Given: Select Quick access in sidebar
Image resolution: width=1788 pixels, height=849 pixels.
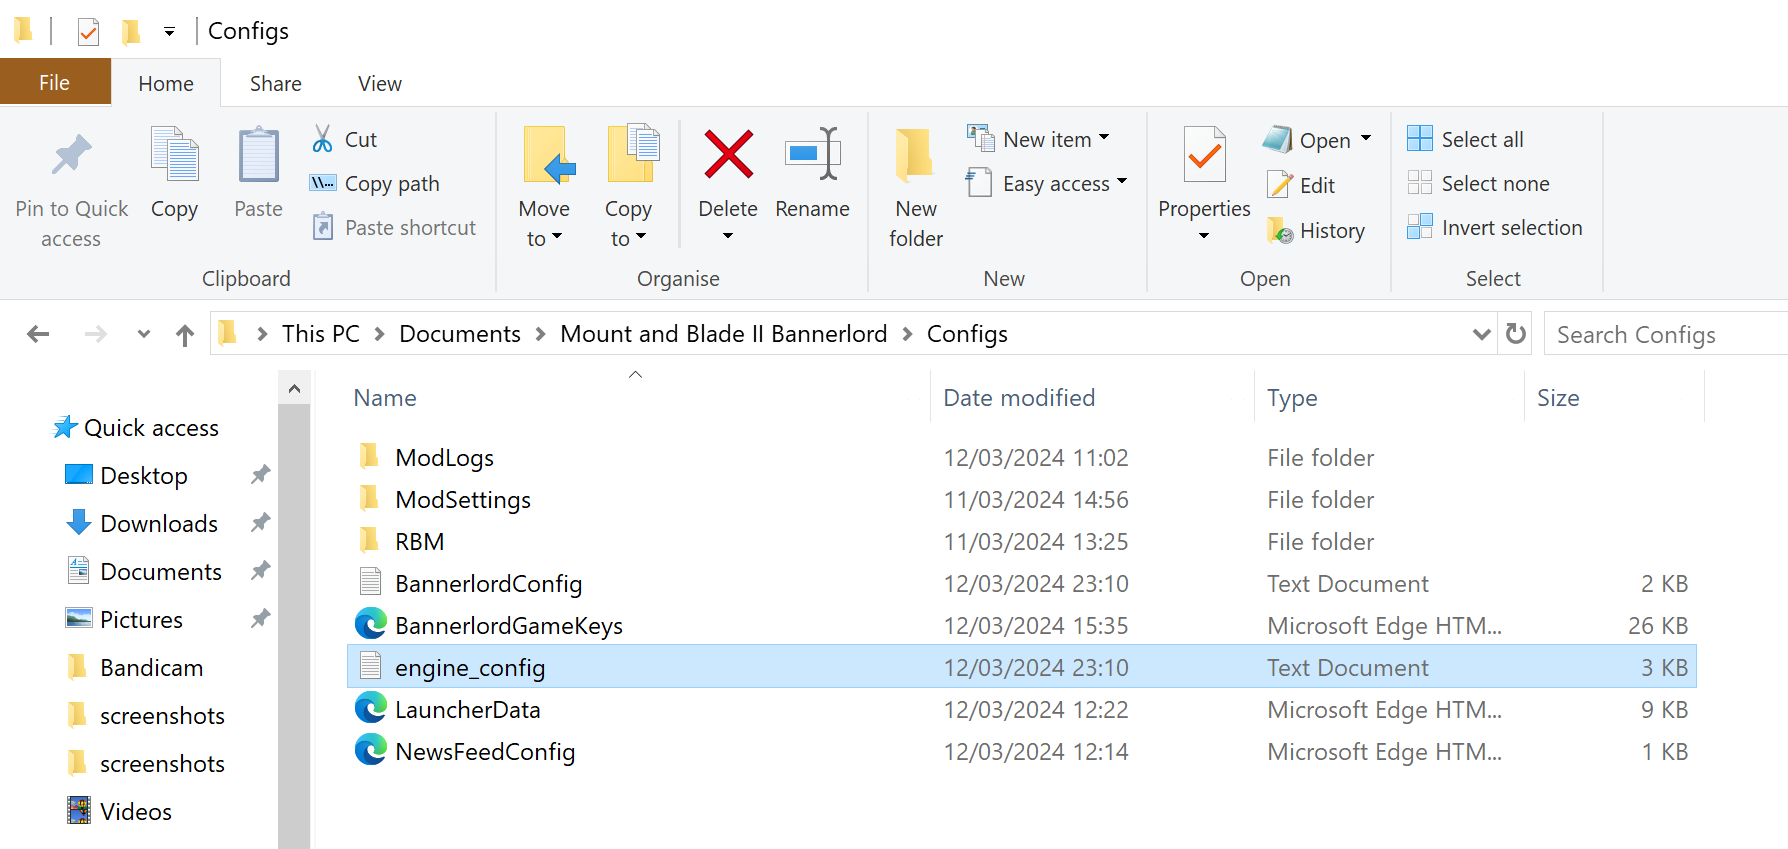Looking at the screenshot, I should 151,428.
